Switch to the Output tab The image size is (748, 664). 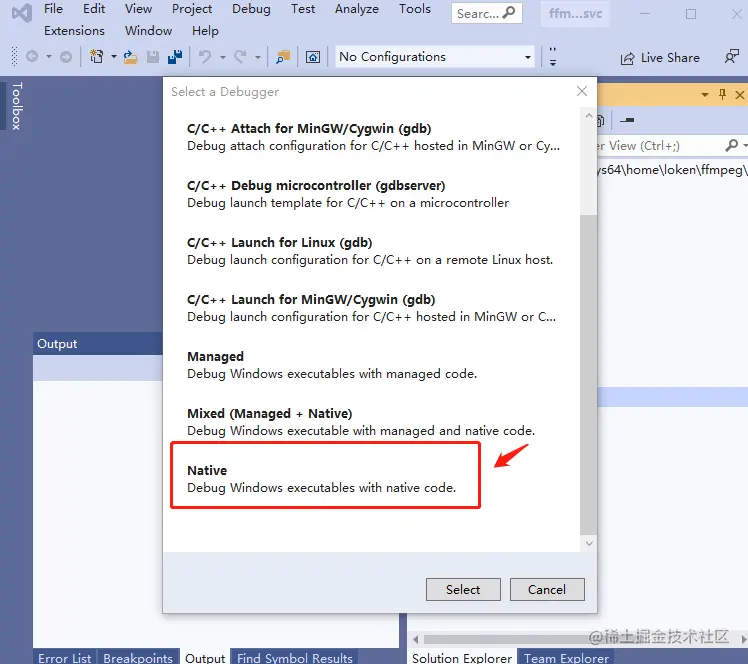click(x=205, y=657)
